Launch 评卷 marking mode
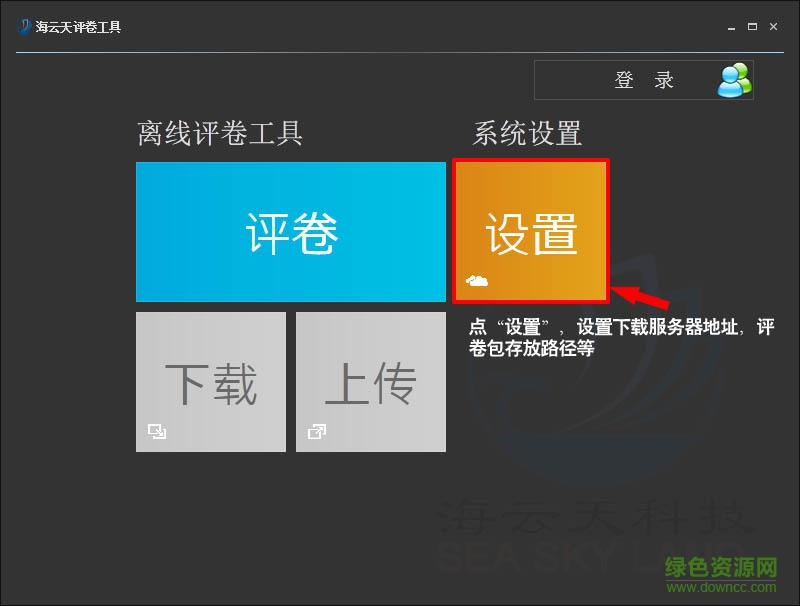 (290, 230)
